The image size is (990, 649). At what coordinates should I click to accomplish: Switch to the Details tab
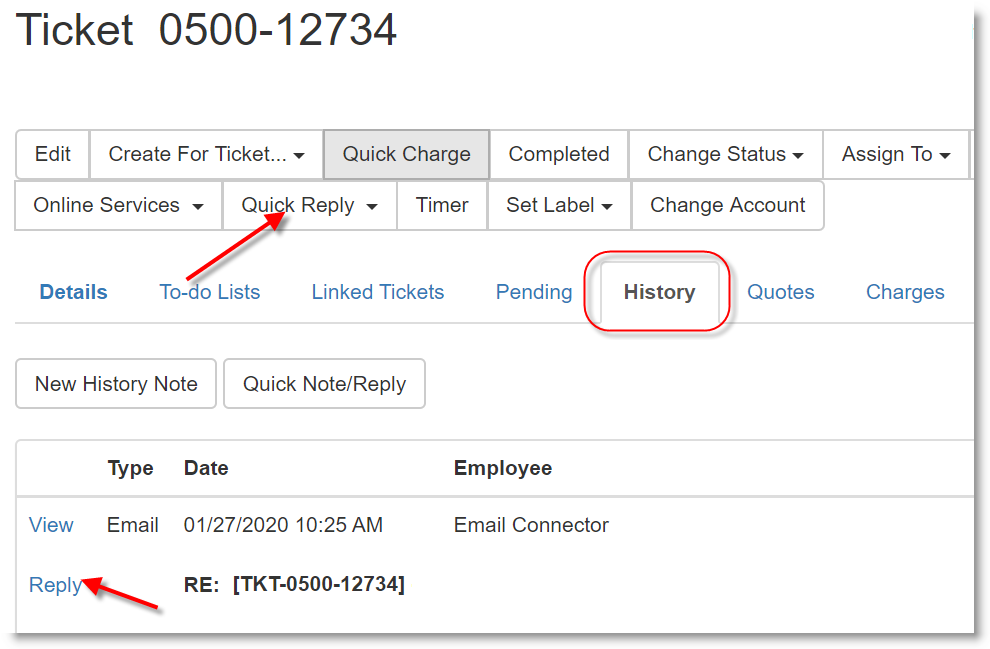[x=73, y=292]
